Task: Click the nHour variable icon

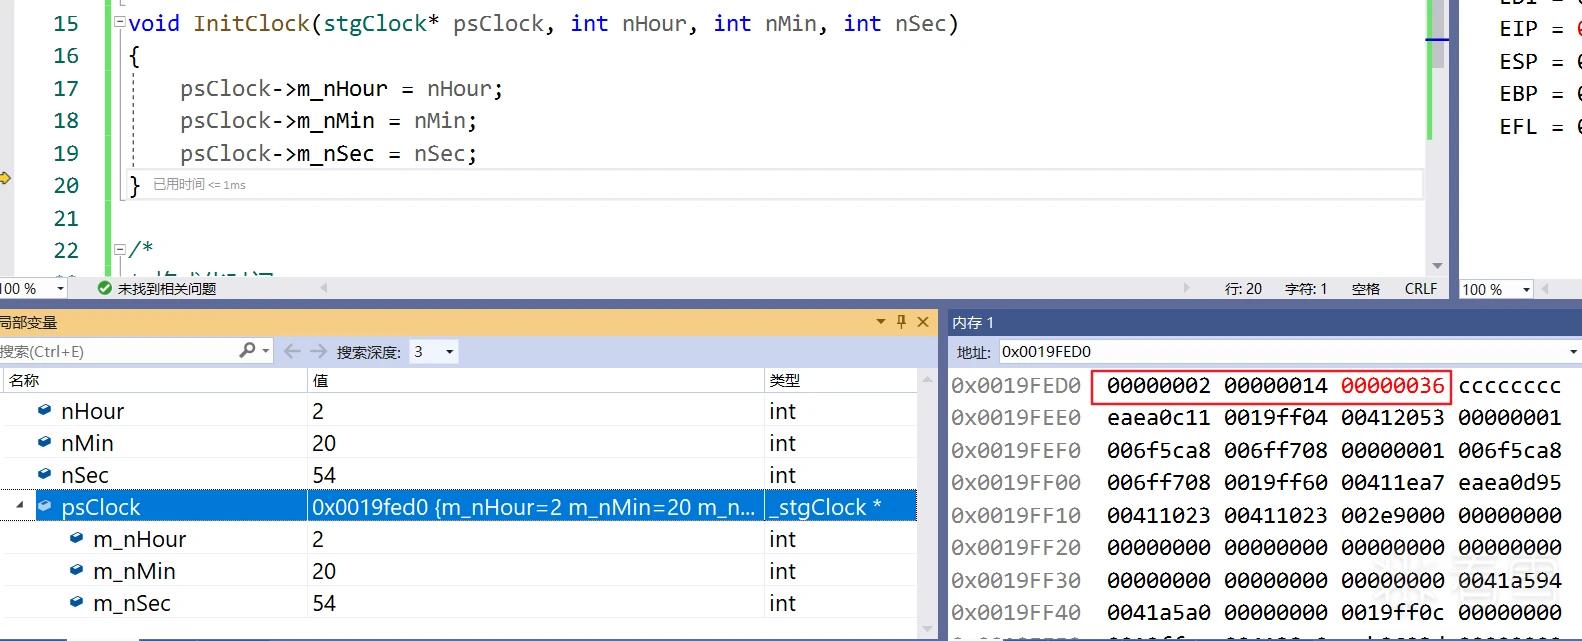Action: (x=44, y=410)
